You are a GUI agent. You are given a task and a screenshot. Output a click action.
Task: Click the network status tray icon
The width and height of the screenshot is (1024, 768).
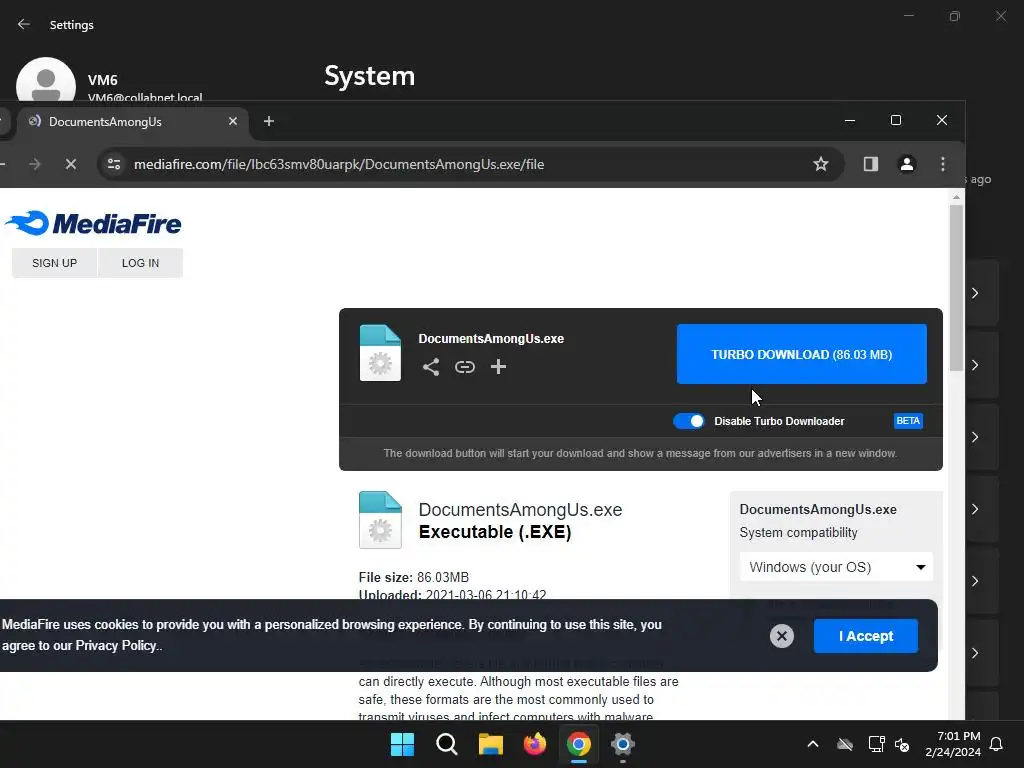point(876,744)
